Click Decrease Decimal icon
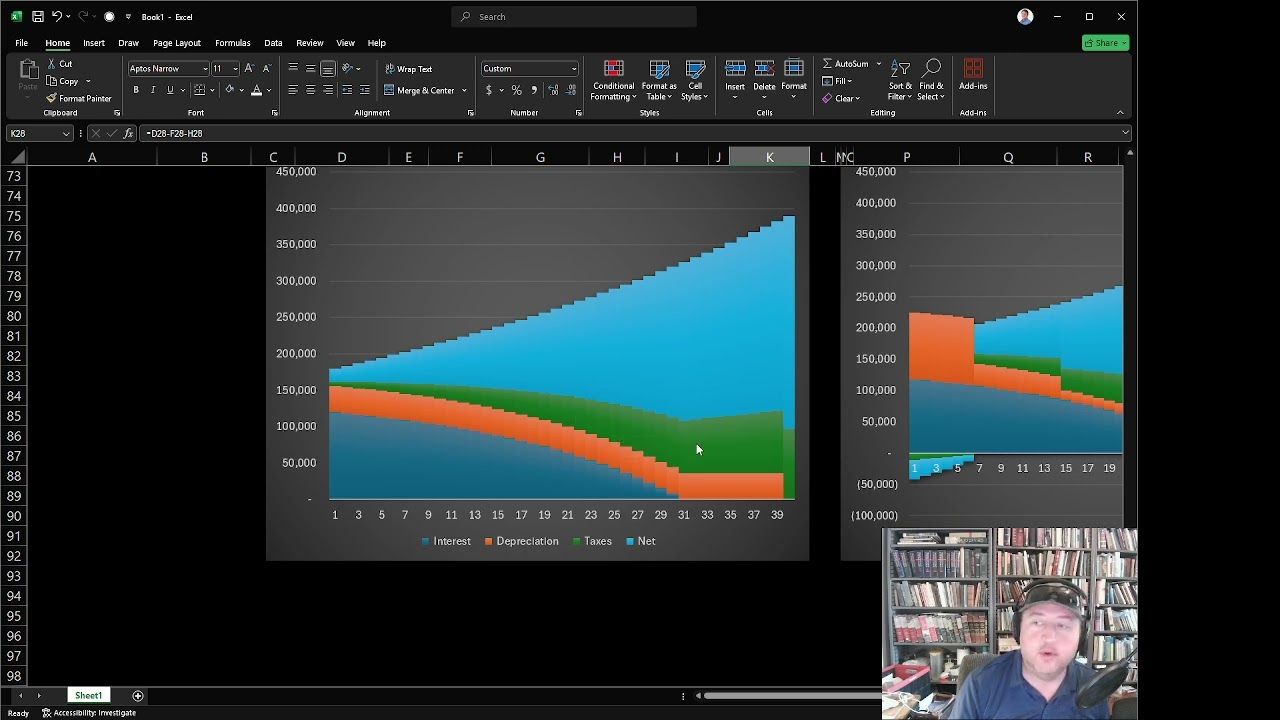The width and height of the screenshot is (1280, 720). (571, 90)
